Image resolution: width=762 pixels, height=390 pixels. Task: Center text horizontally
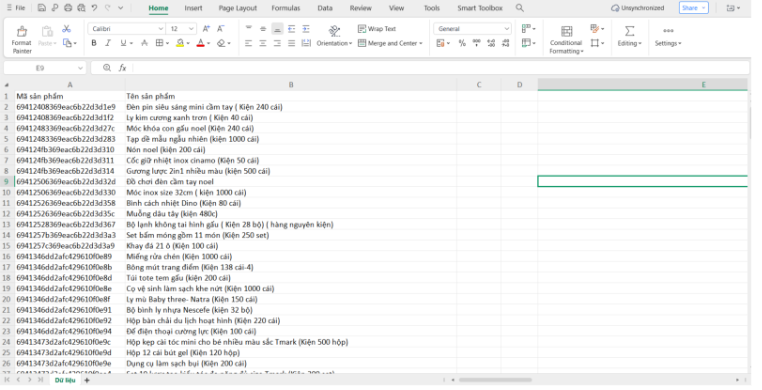point(263,43)
